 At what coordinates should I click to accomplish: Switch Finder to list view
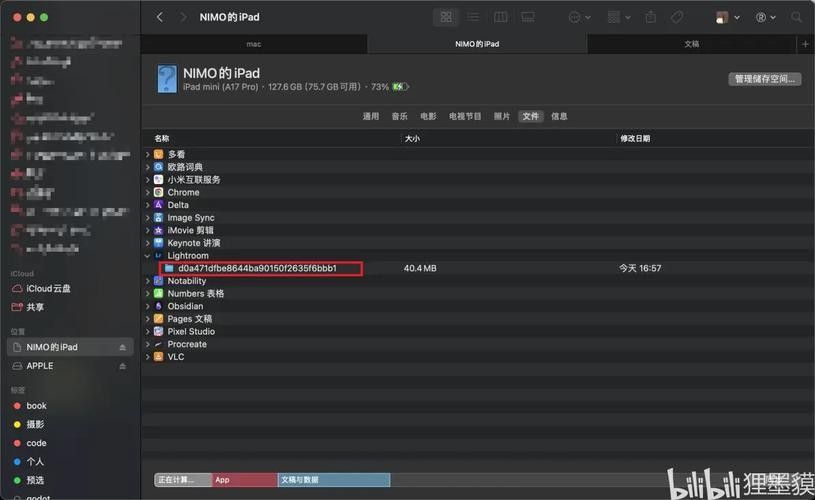pyautogui.click(x=473, y=17)
